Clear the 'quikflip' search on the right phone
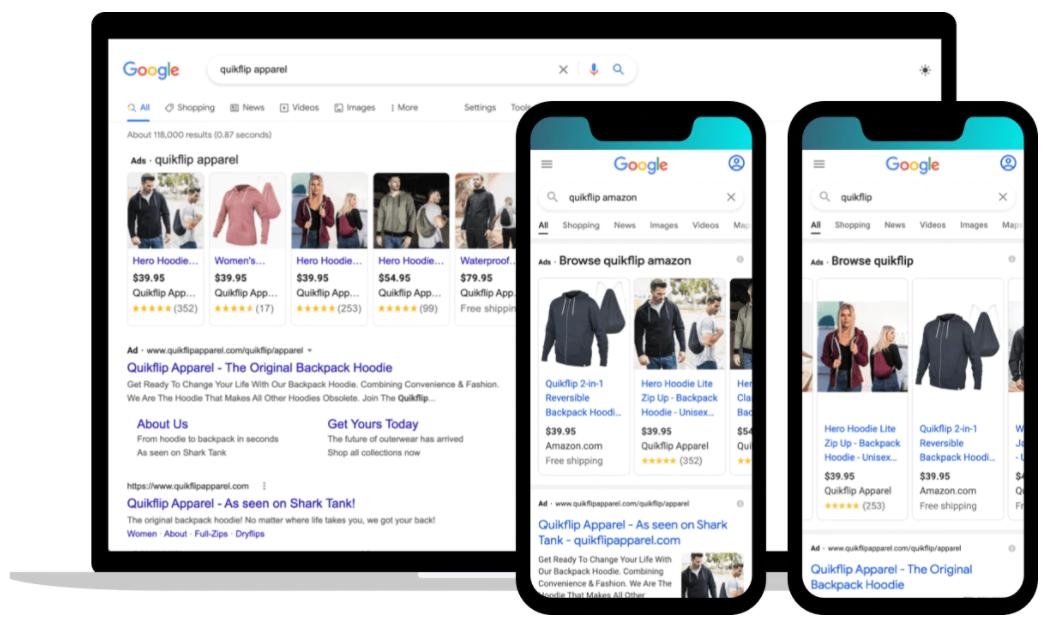This screenshot has height=624, width=1059. tap(1002, 197)
